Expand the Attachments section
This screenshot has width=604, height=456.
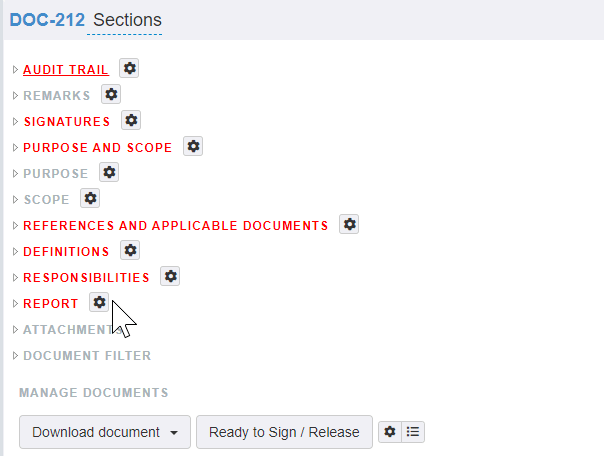click(15, 330)
